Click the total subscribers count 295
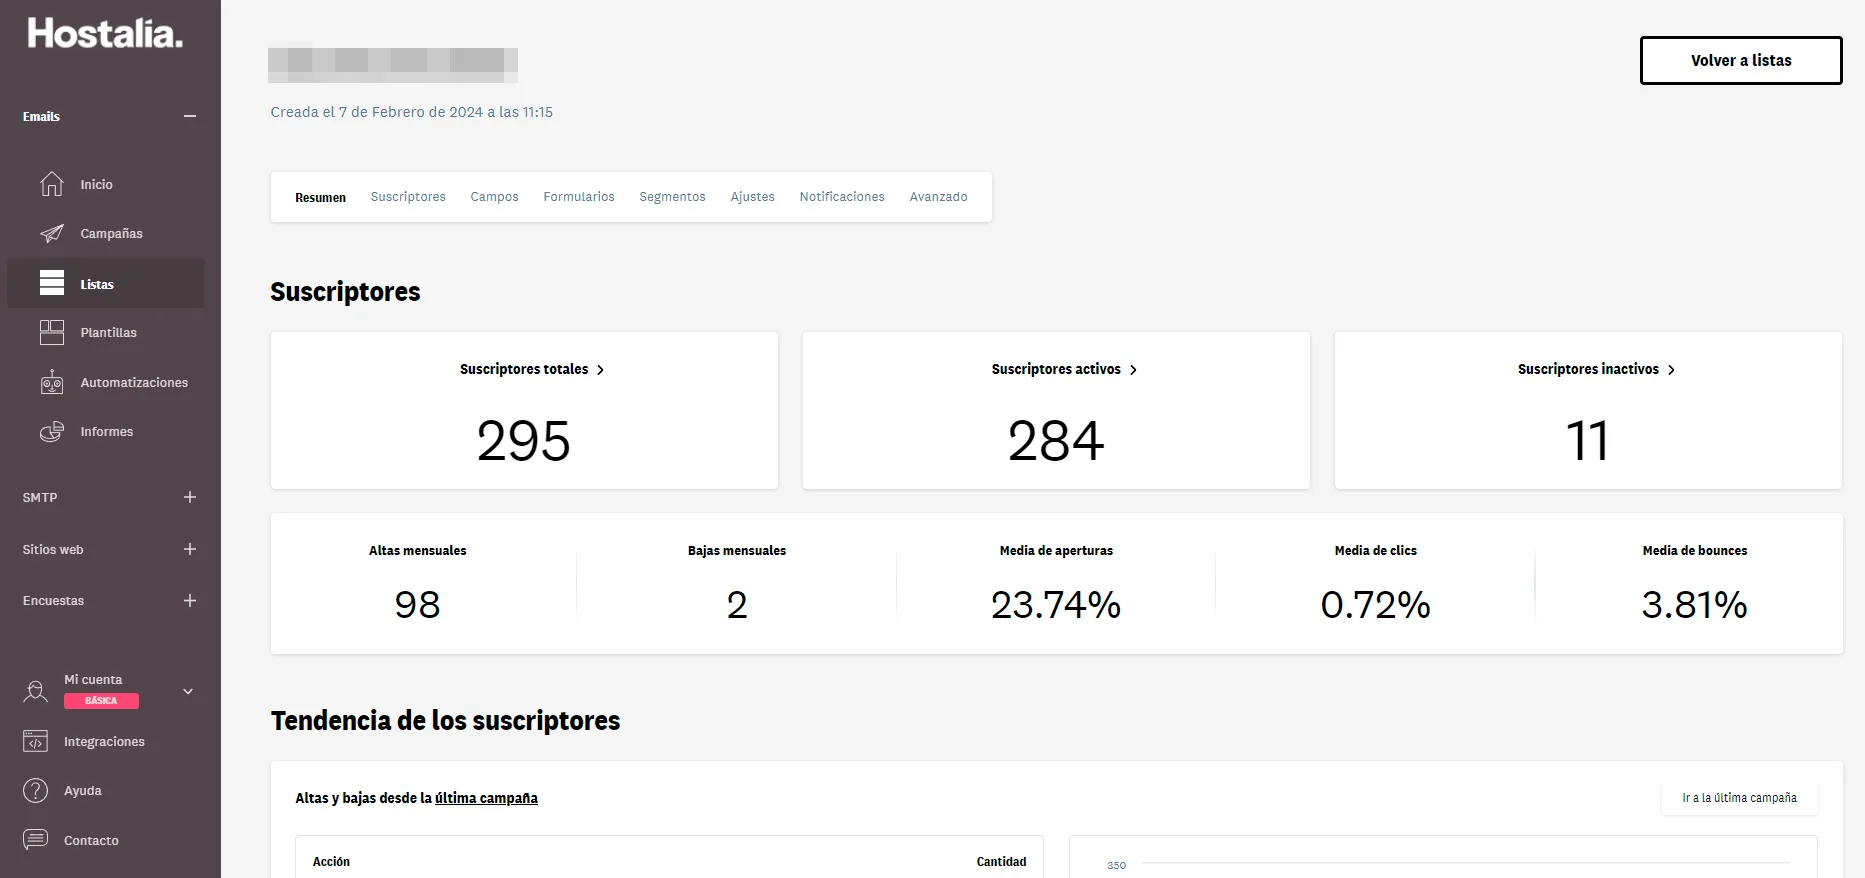 tap(524, 441)
